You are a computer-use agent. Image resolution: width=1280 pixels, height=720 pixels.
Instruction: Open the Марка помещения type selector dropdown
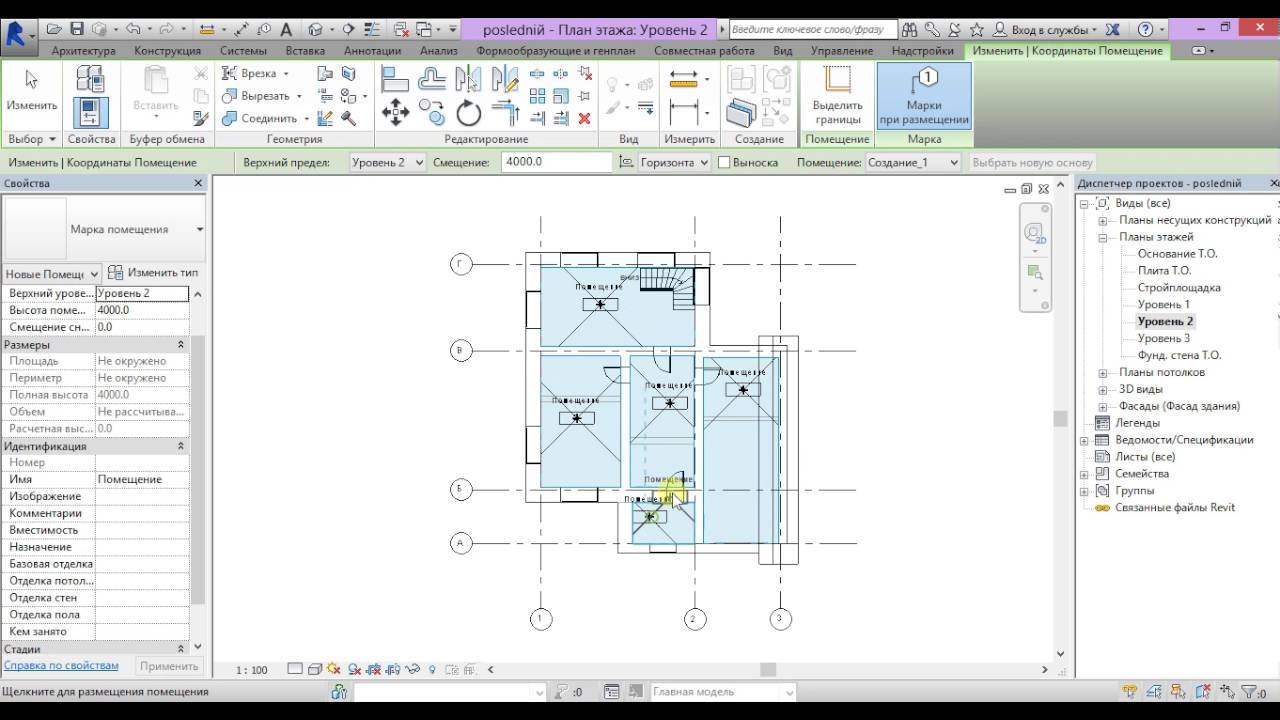[x=199, y=229]
